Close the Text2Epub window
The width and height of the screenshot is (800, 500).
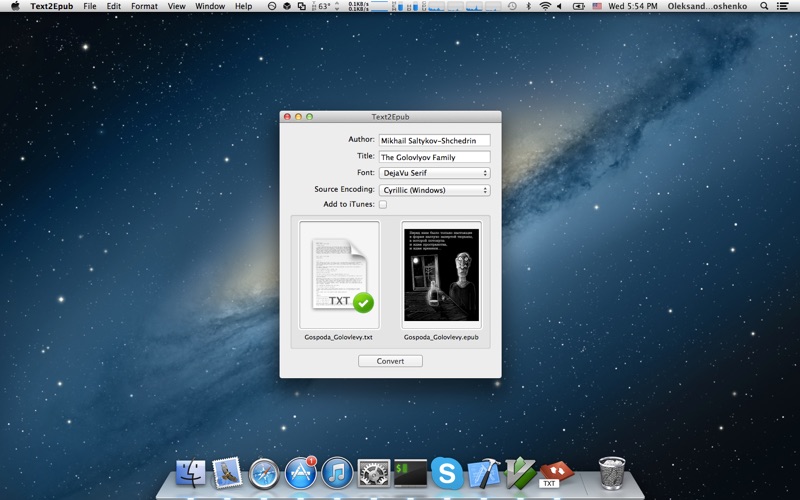(x=287, y=117)
